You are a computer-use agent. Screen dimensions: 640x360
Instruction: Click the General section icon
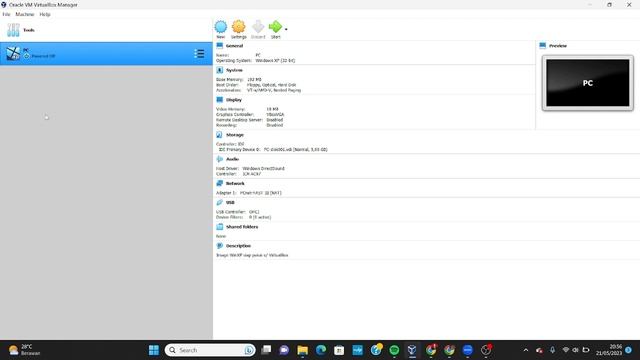[220, 46]
